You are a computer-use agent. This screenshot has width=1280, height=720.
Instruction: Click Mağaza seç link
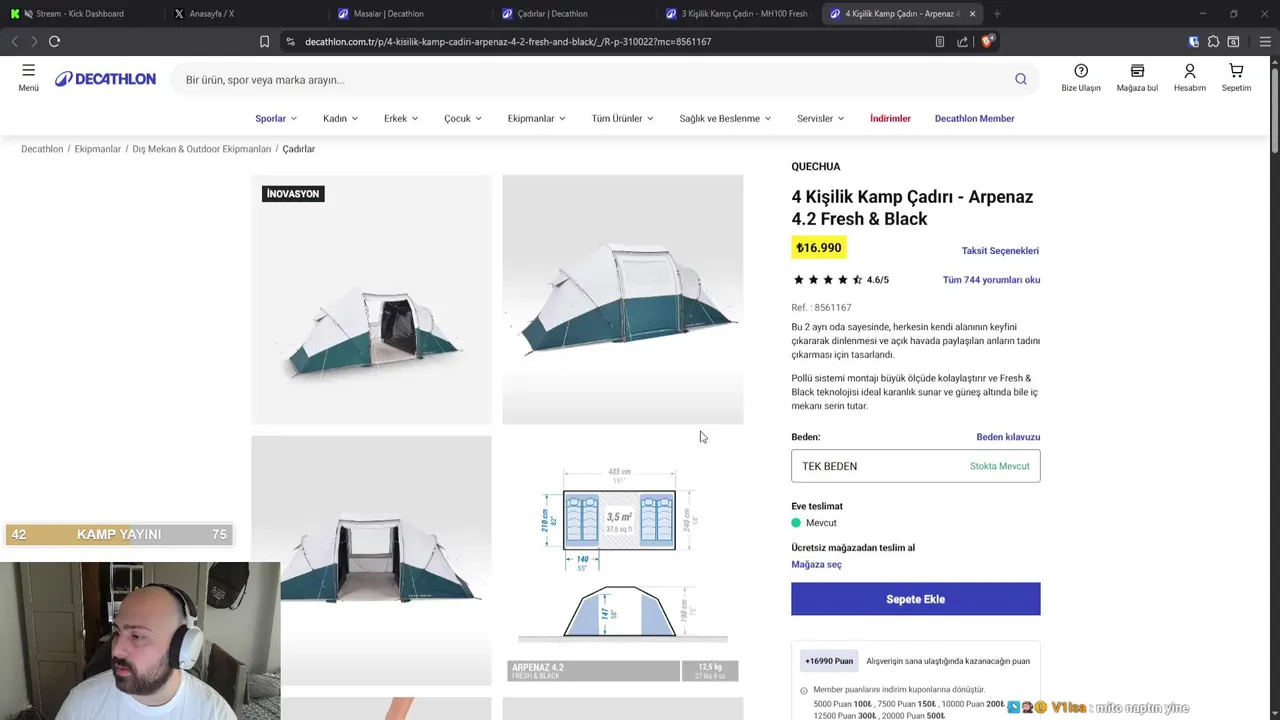pos(816,564)
